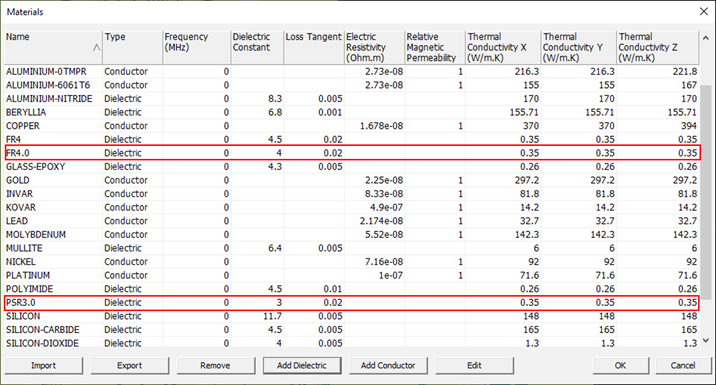Select the PSR3.0 material row
This screenshot has height=385, width=716.
point(352,303)
